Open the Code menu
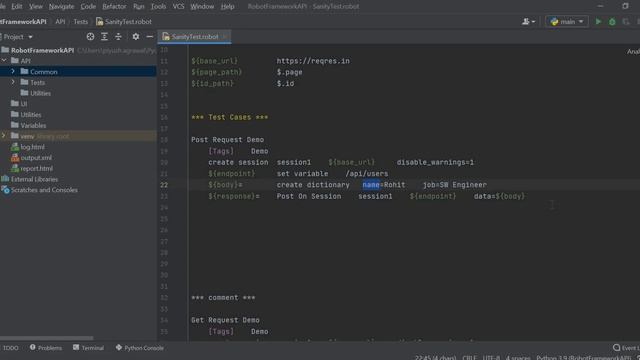Viewport: 640px width, 360px height. tap(88, 7)
